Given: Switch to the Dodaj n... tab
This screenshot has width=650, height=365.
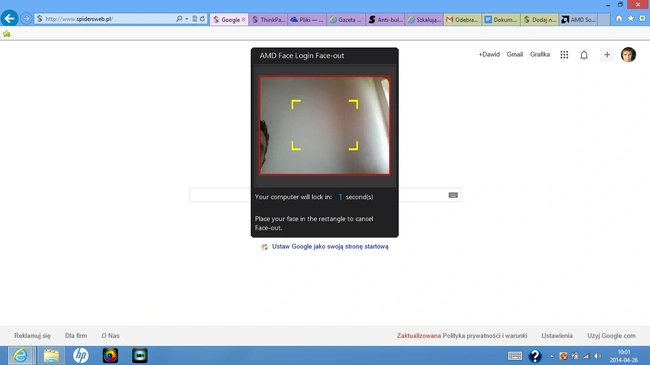Looking at the screenshot, I should pyautogui.click(x=540, y=19).
